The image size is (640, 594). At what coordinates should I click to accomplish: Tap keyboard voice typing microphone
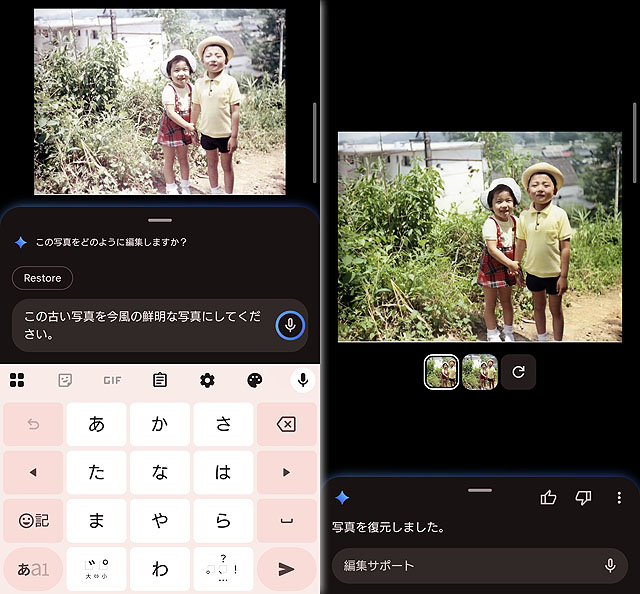[x=301, y=380]
